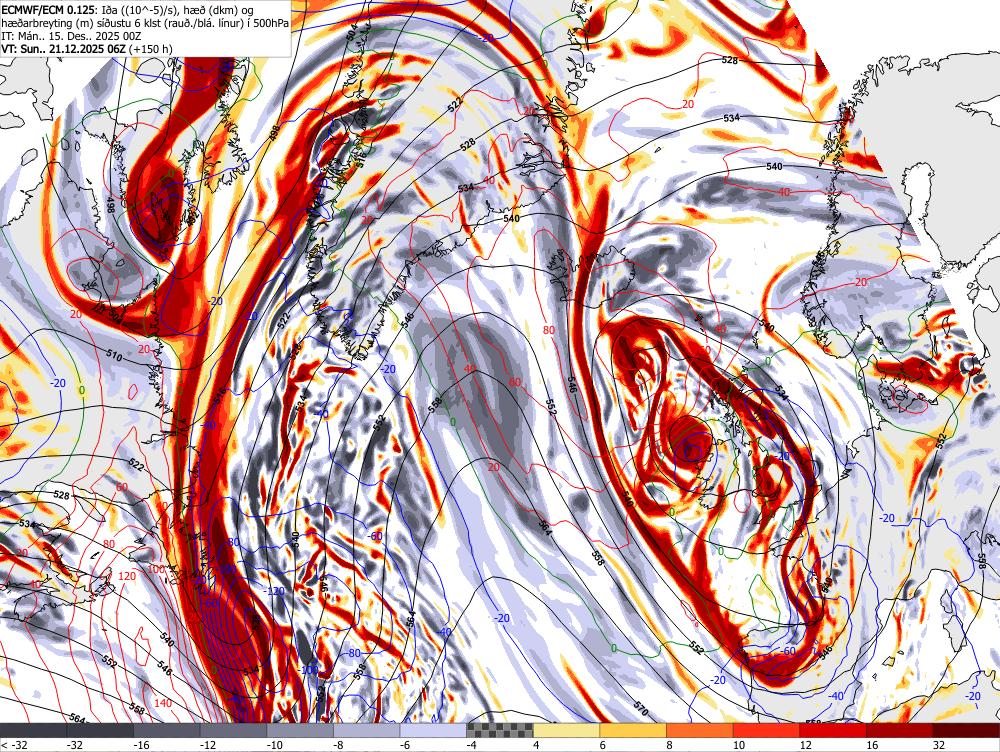Pick the legend swatch above the '-10' label
This screenshot has width=1000, height=752.
[300, 730]
